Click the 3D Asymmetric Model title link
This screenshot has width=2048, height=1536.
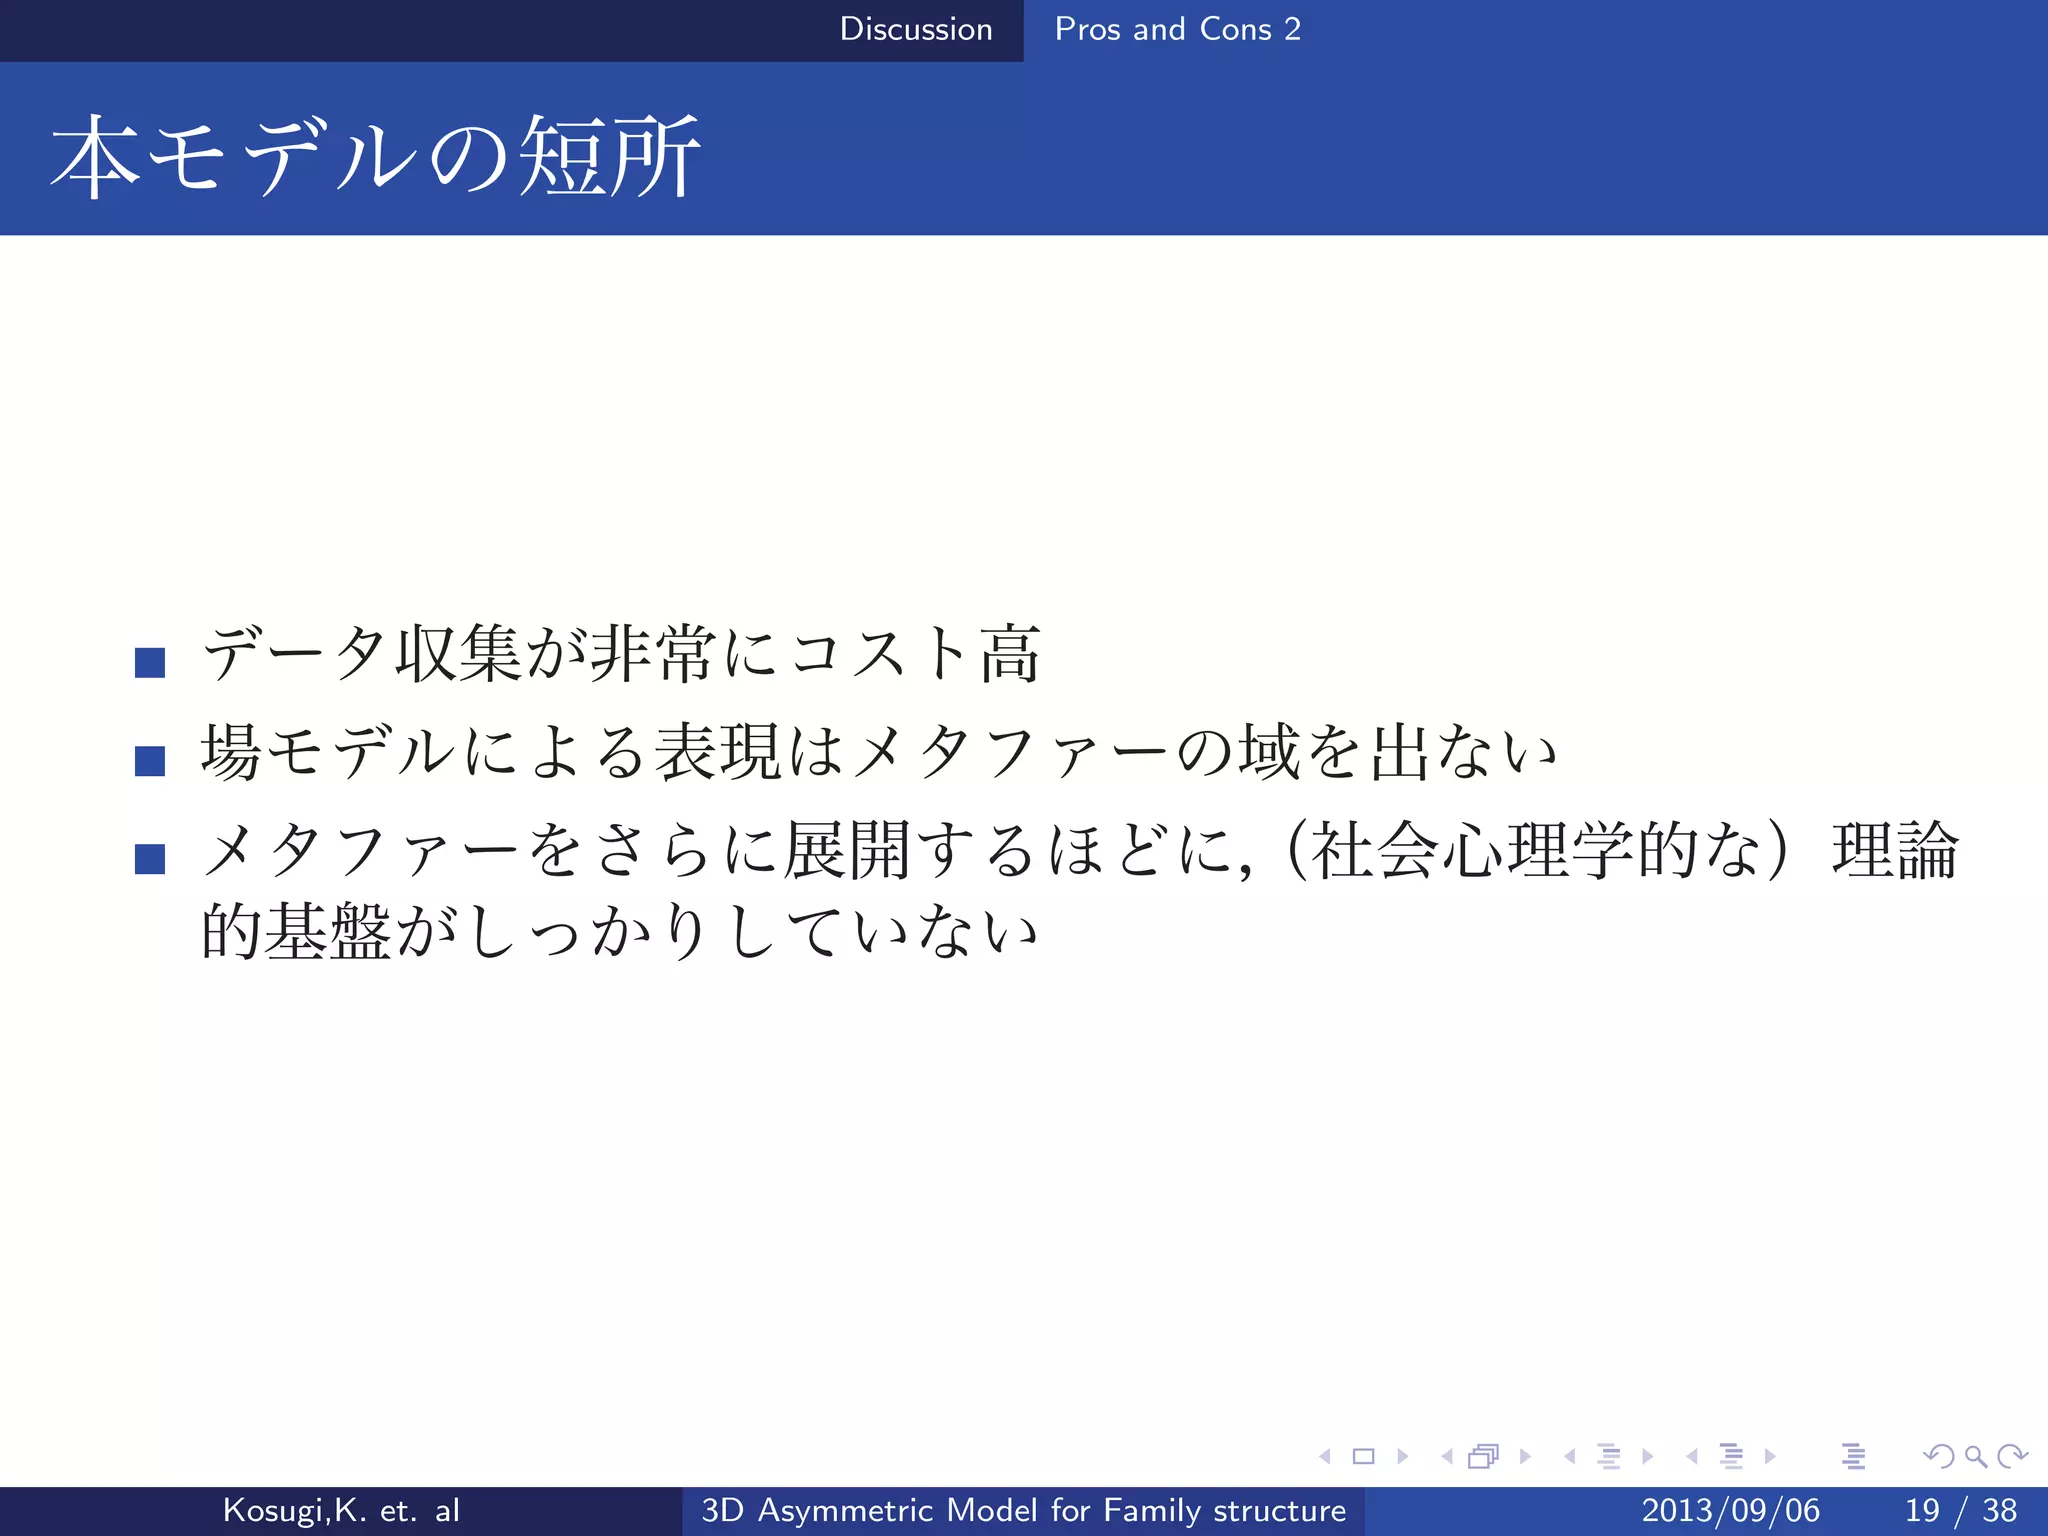tap(1023, 1510)
